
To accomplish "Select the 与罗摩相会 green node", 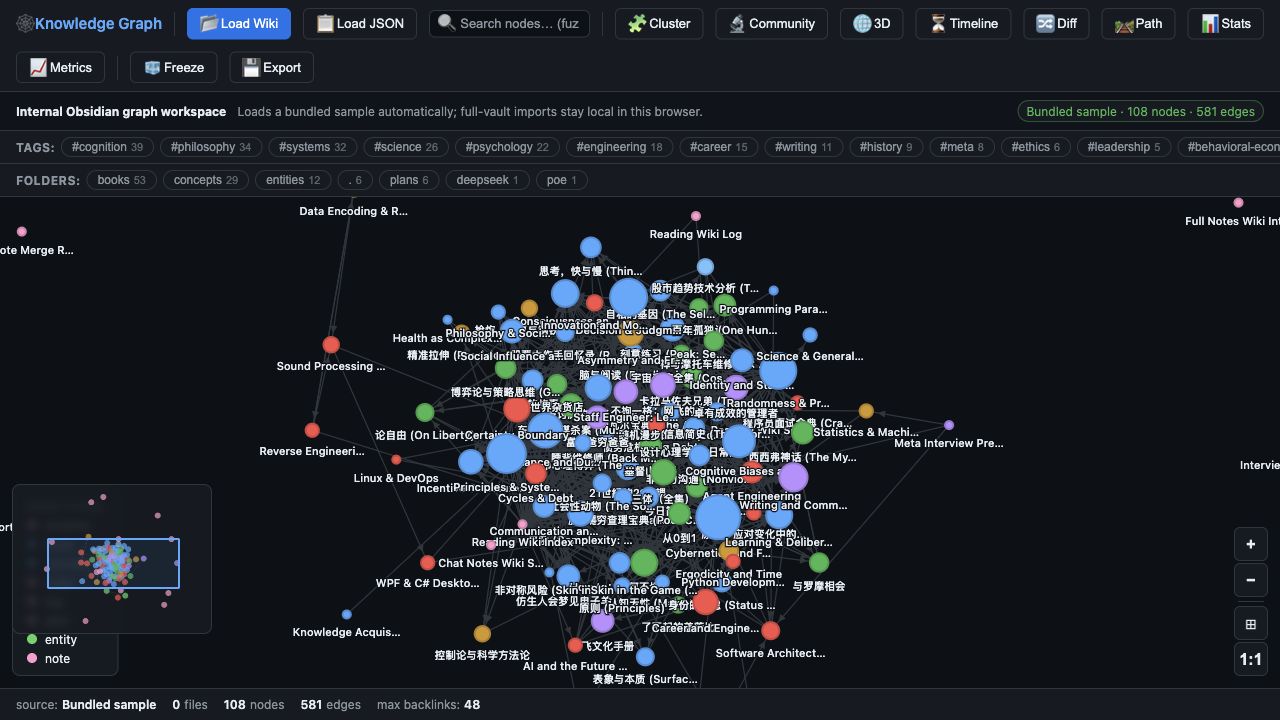I will tap(819, 562).
